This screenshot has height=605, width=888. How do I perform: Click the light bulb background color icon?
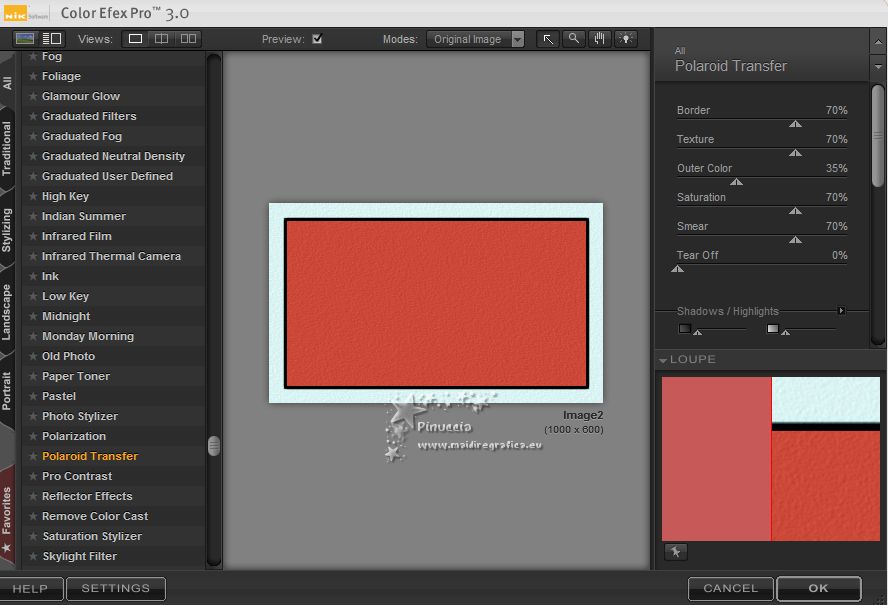626,39
